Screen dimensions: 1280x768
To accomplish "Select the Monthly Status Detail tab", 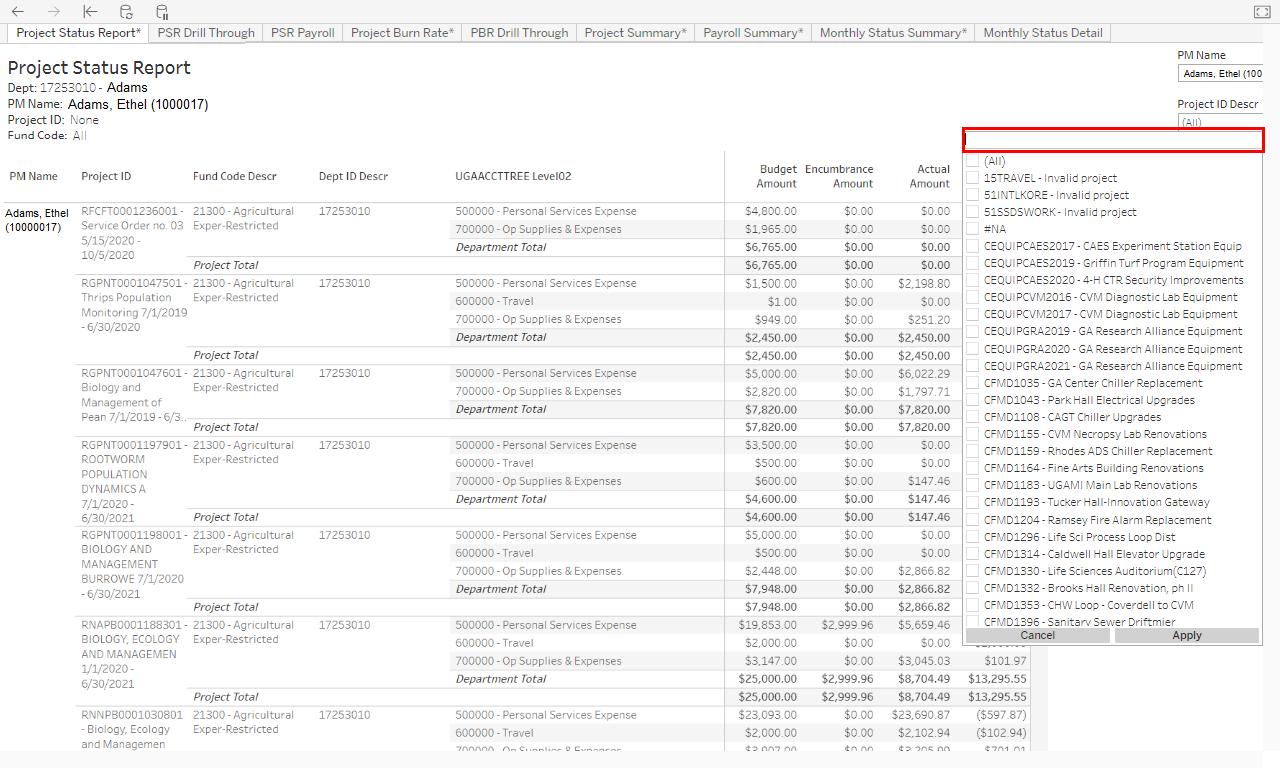I will coord(1043,33).
